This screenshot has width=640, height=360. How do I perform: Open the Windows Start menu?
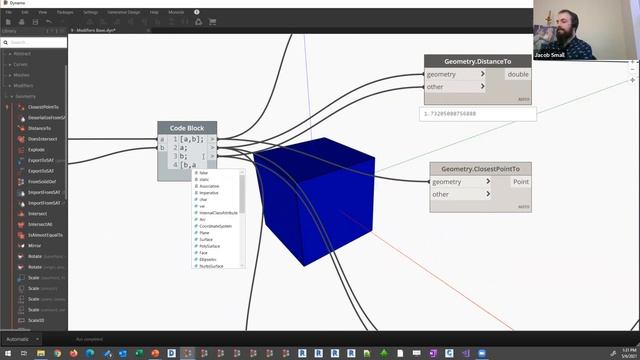(x=8, y=353)
